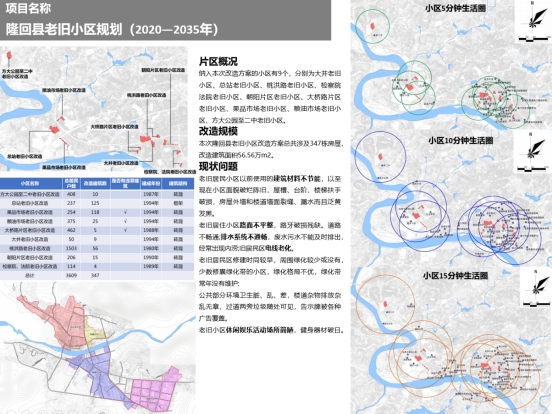
Task: Click the checkmark in the 果品市场老旧小区改造 row
Action: (x=125, y=212)
